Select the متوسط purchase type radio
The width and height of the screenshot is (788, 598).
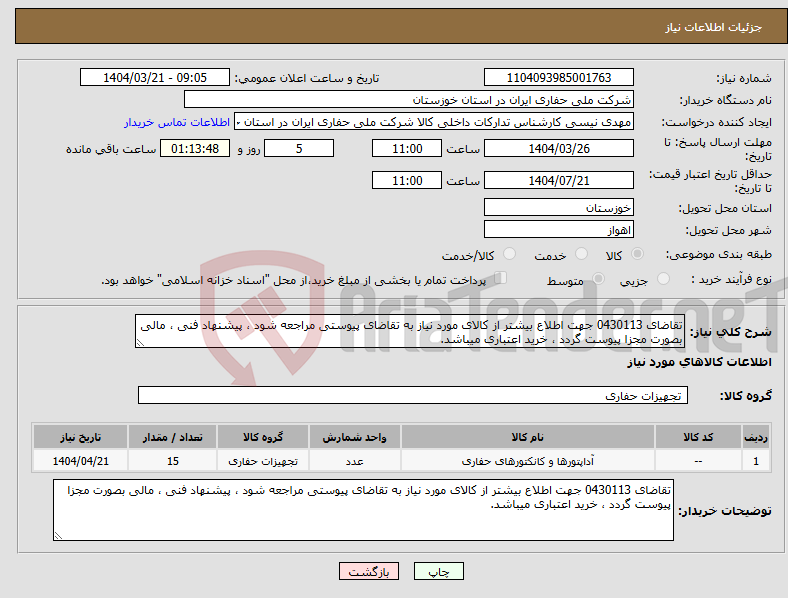(x=598, y=279)
